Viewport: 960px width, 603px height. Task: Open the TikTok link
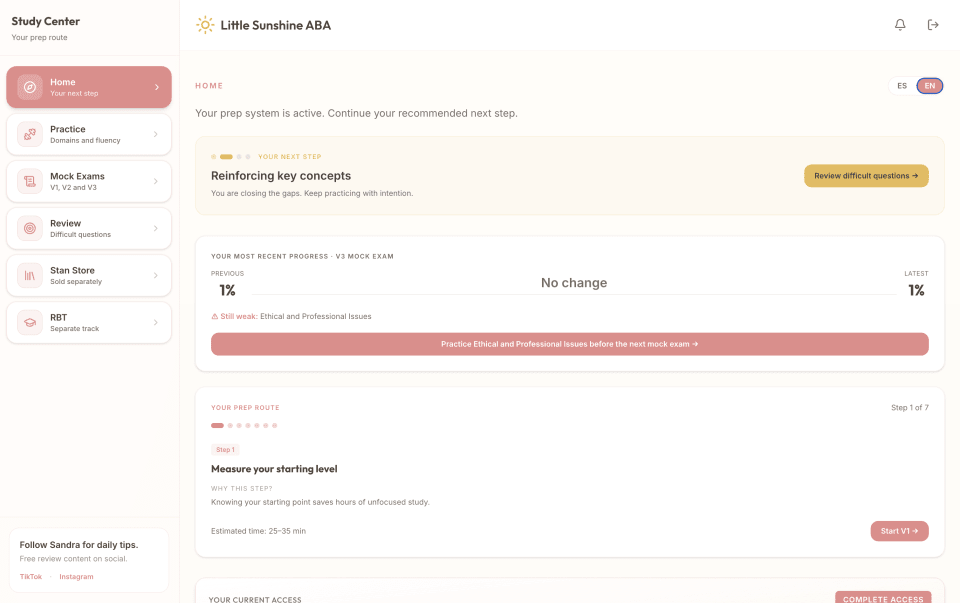[x=31, y=577]
